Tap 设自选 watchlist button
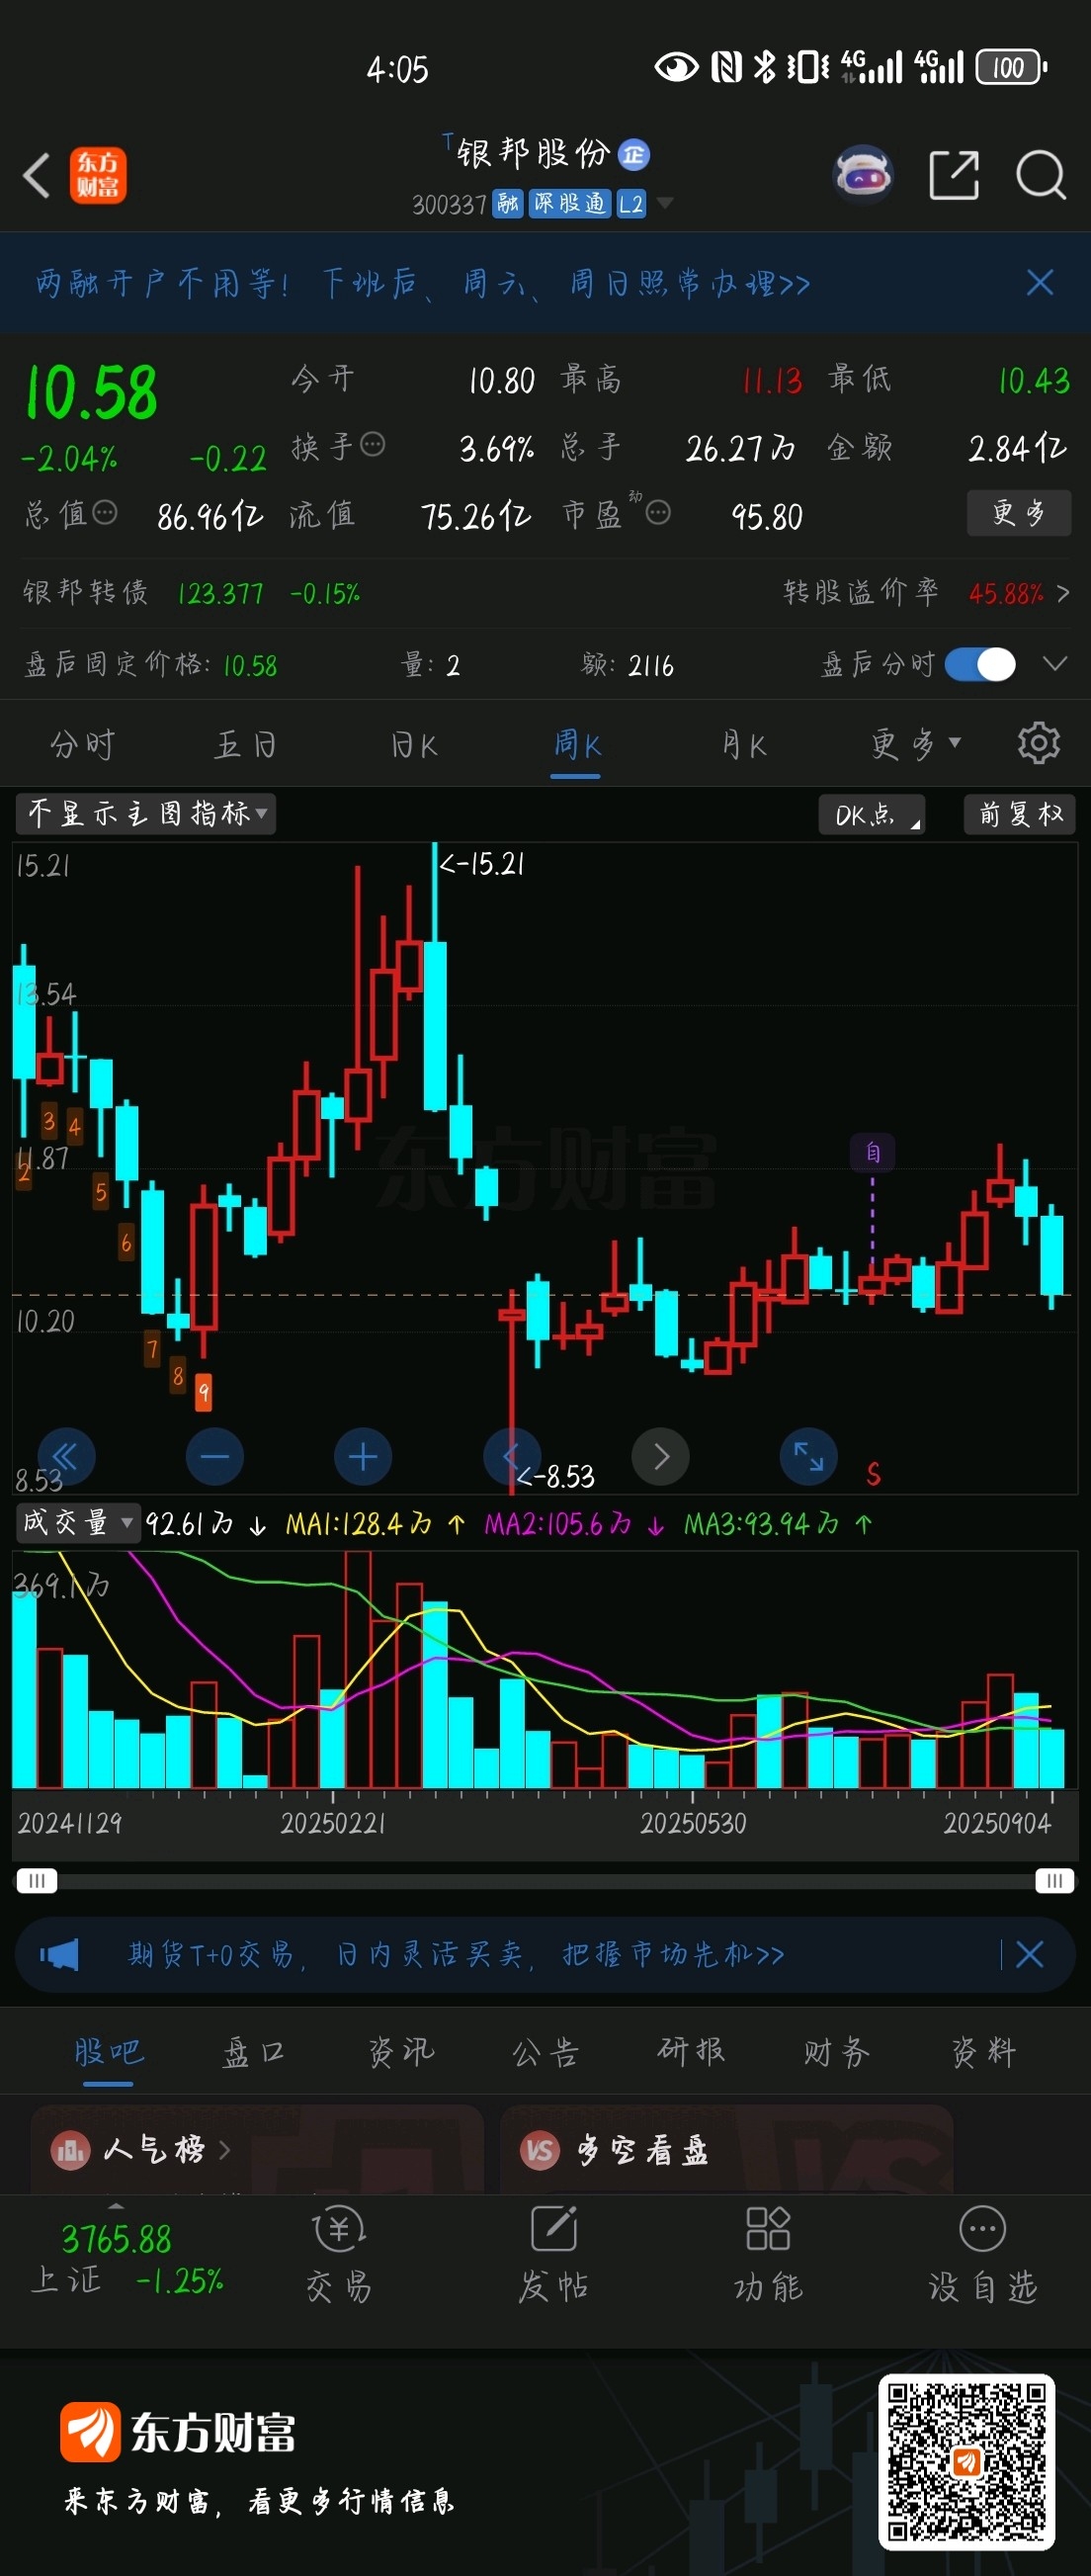The image size is (1091, 2576). (983, 2256)
